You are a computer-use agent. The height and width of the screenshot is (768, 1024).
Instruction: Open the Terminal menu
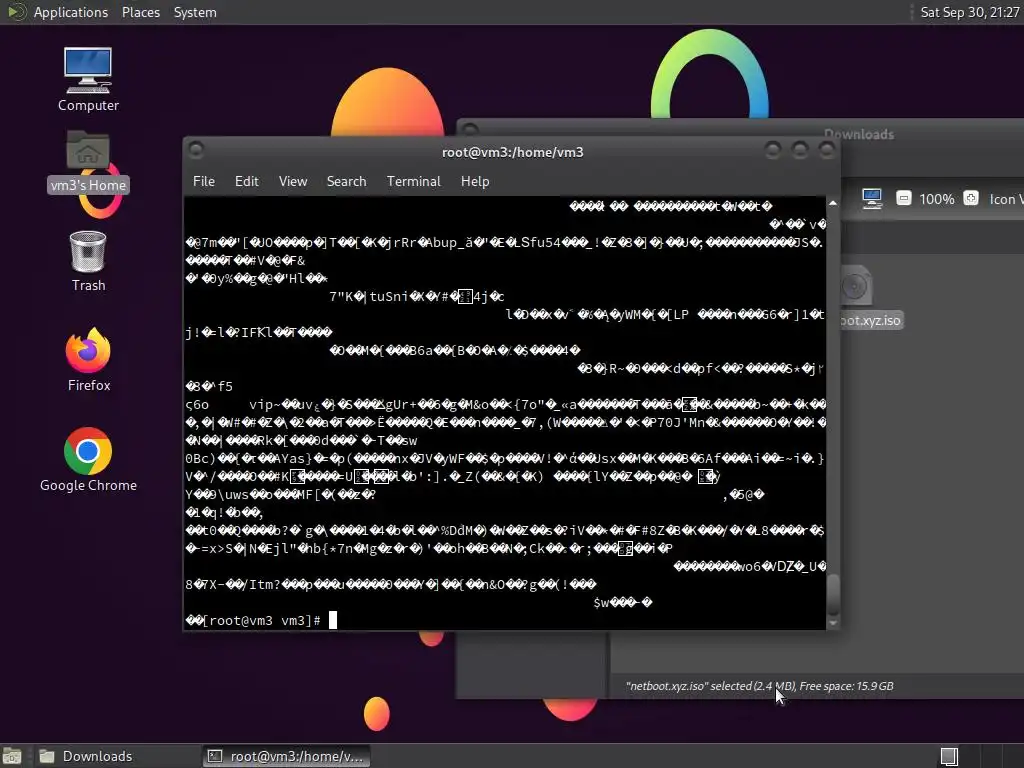click(413, 182)
